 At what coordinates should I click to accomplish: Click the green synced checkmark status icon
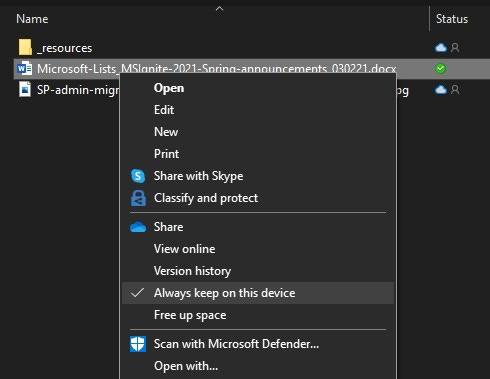tap(441, 69)
